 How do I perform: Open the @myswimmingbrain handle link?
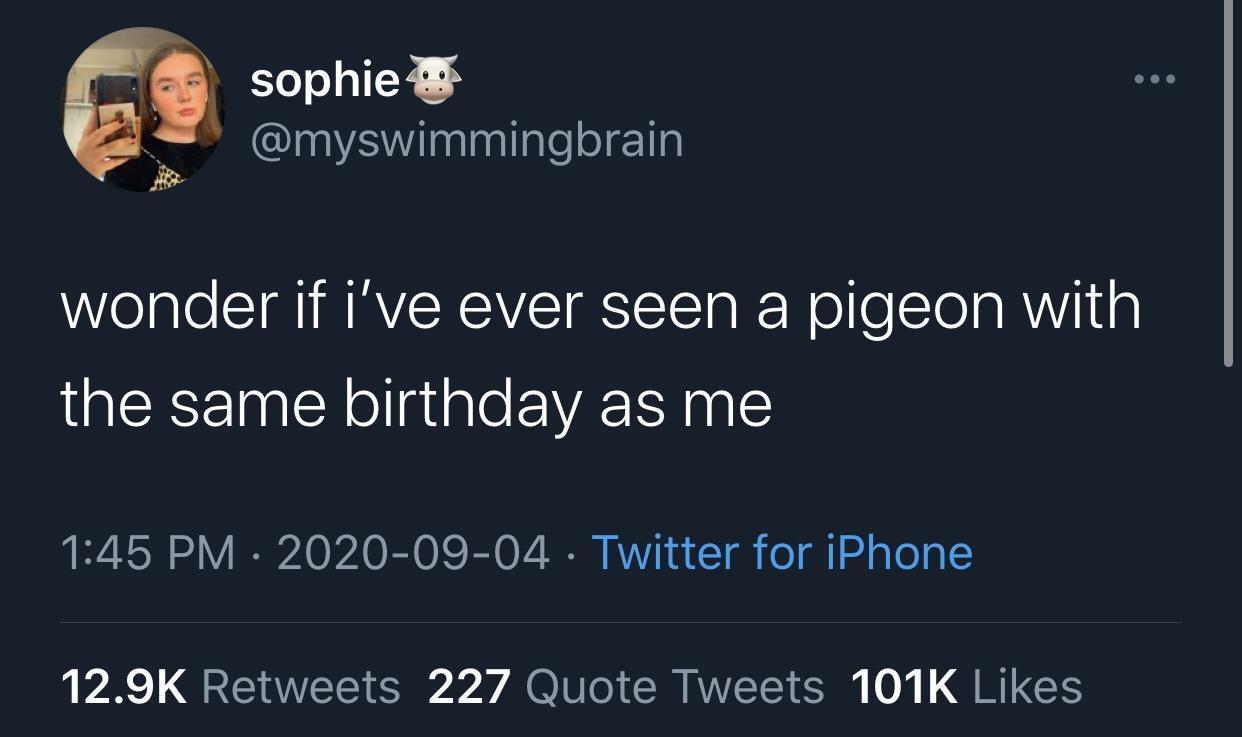tap(466, 140)
